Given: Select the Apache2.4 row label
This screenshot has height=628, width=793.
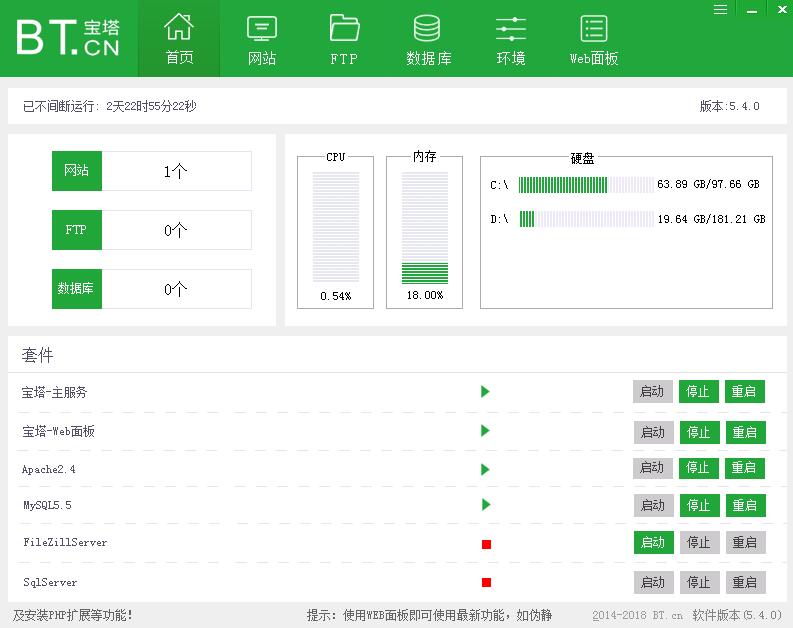Looking at the screenshot, I should 49,470.
